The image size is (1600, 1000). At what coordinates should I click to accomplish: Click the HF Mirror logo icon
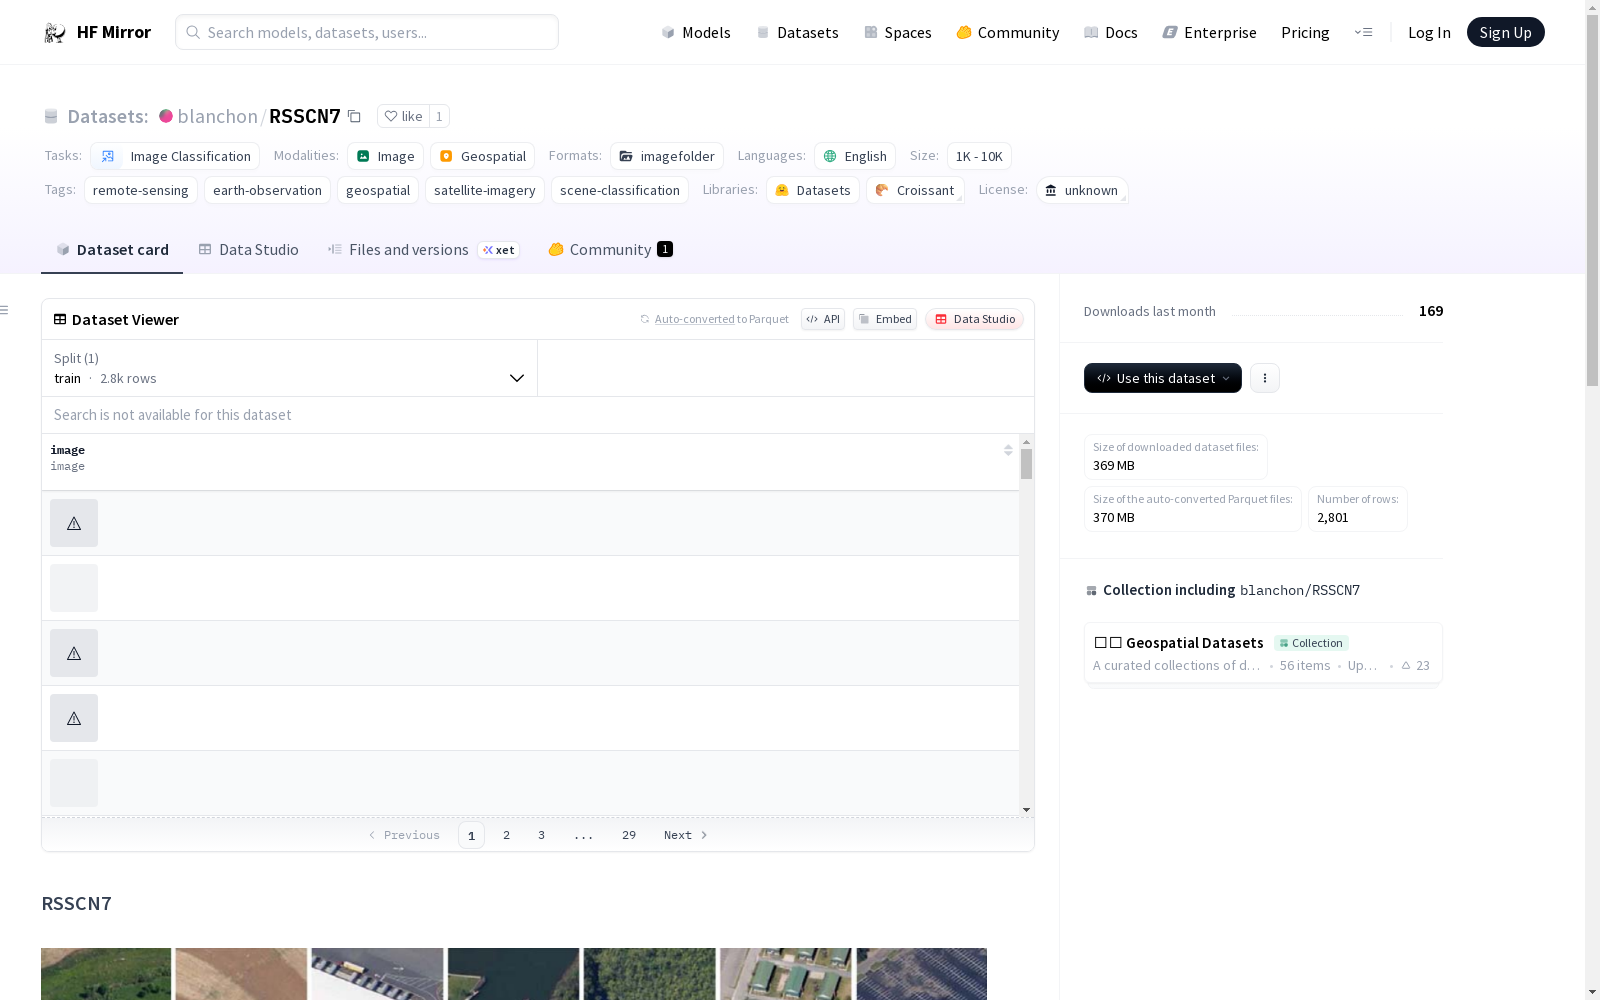click(x=55, y=33)
